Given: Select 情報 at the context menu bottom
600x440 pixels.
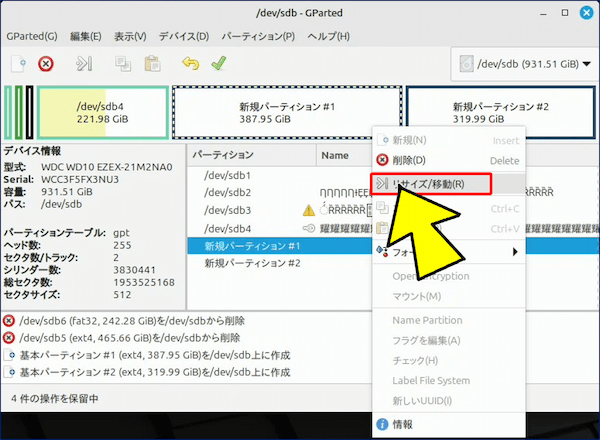Looking at the screenshot, I should [x=403, y=424].
